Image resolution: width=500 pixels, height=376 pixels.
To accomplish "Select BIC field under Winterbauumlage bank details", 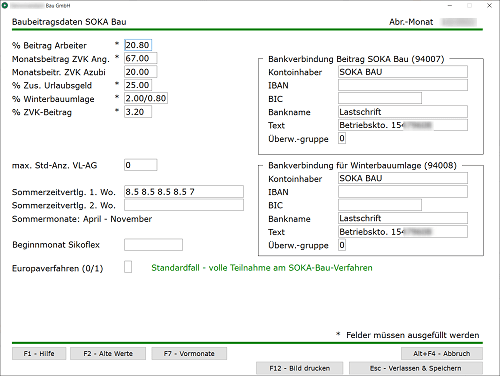I will 380,205.
